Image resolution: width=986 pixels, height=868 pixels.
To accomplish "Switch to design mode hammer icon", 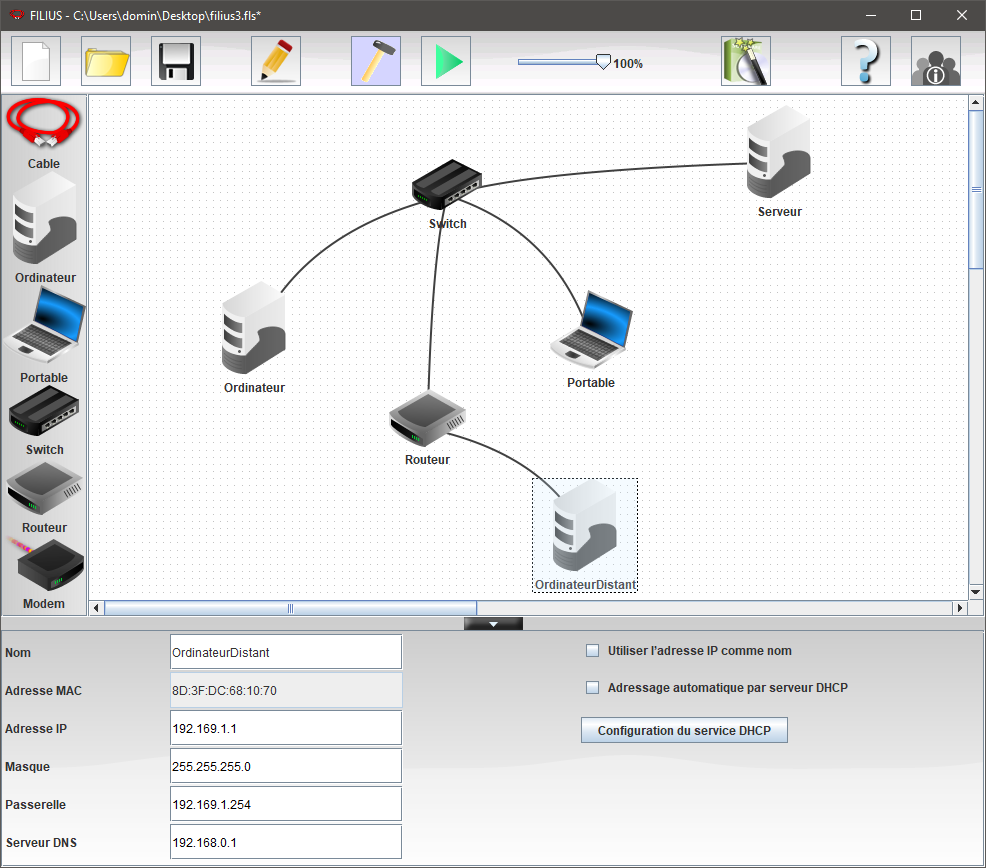I will tap(376, 61).
